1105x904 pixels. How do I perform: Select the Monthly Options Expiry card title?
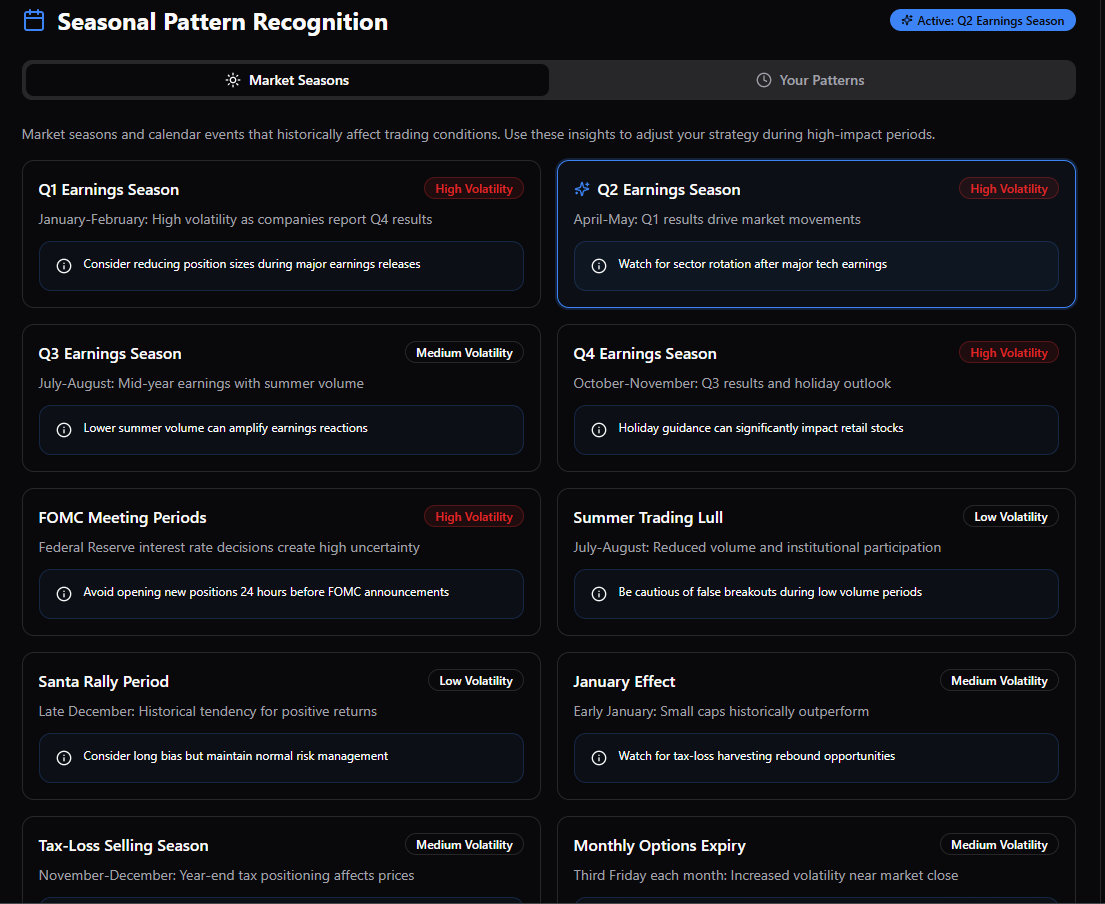click(x=660, y=846)
